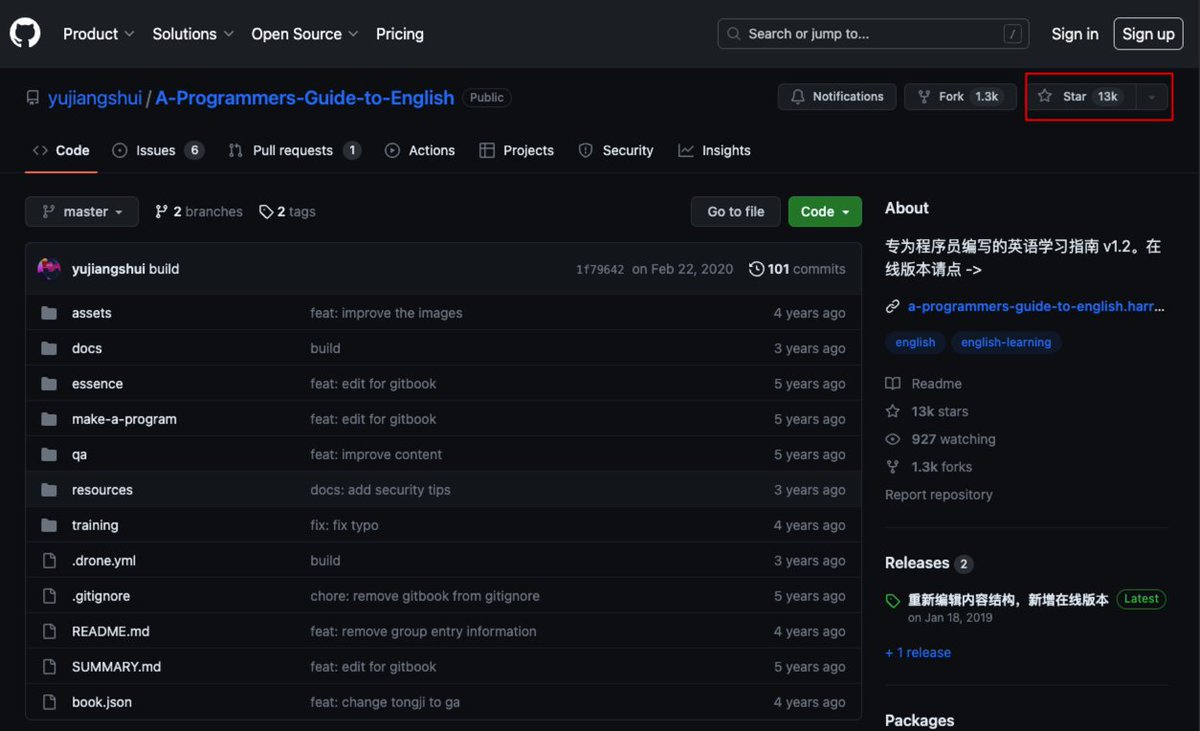
Task: Click the tag icon beside latest release
Action: pos(893,601)
